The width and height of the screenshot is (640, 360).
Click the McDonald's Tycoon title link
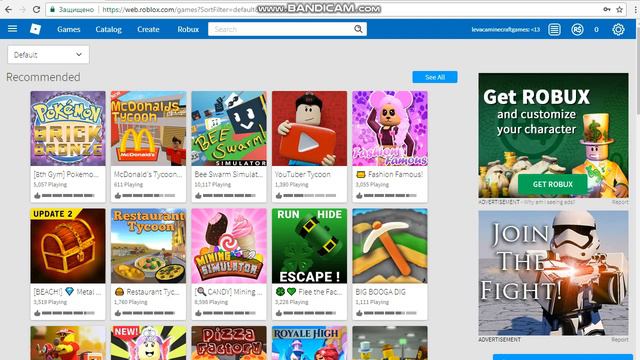(x=148, y=174)
